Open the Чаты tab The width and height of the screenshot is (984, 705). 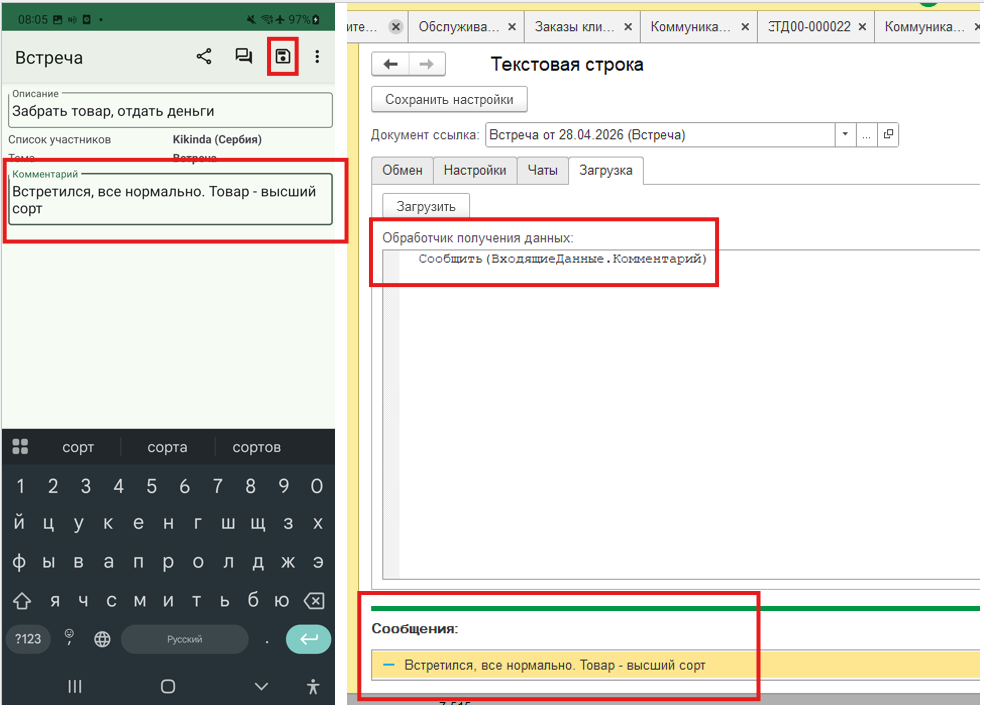click(542, 170)
